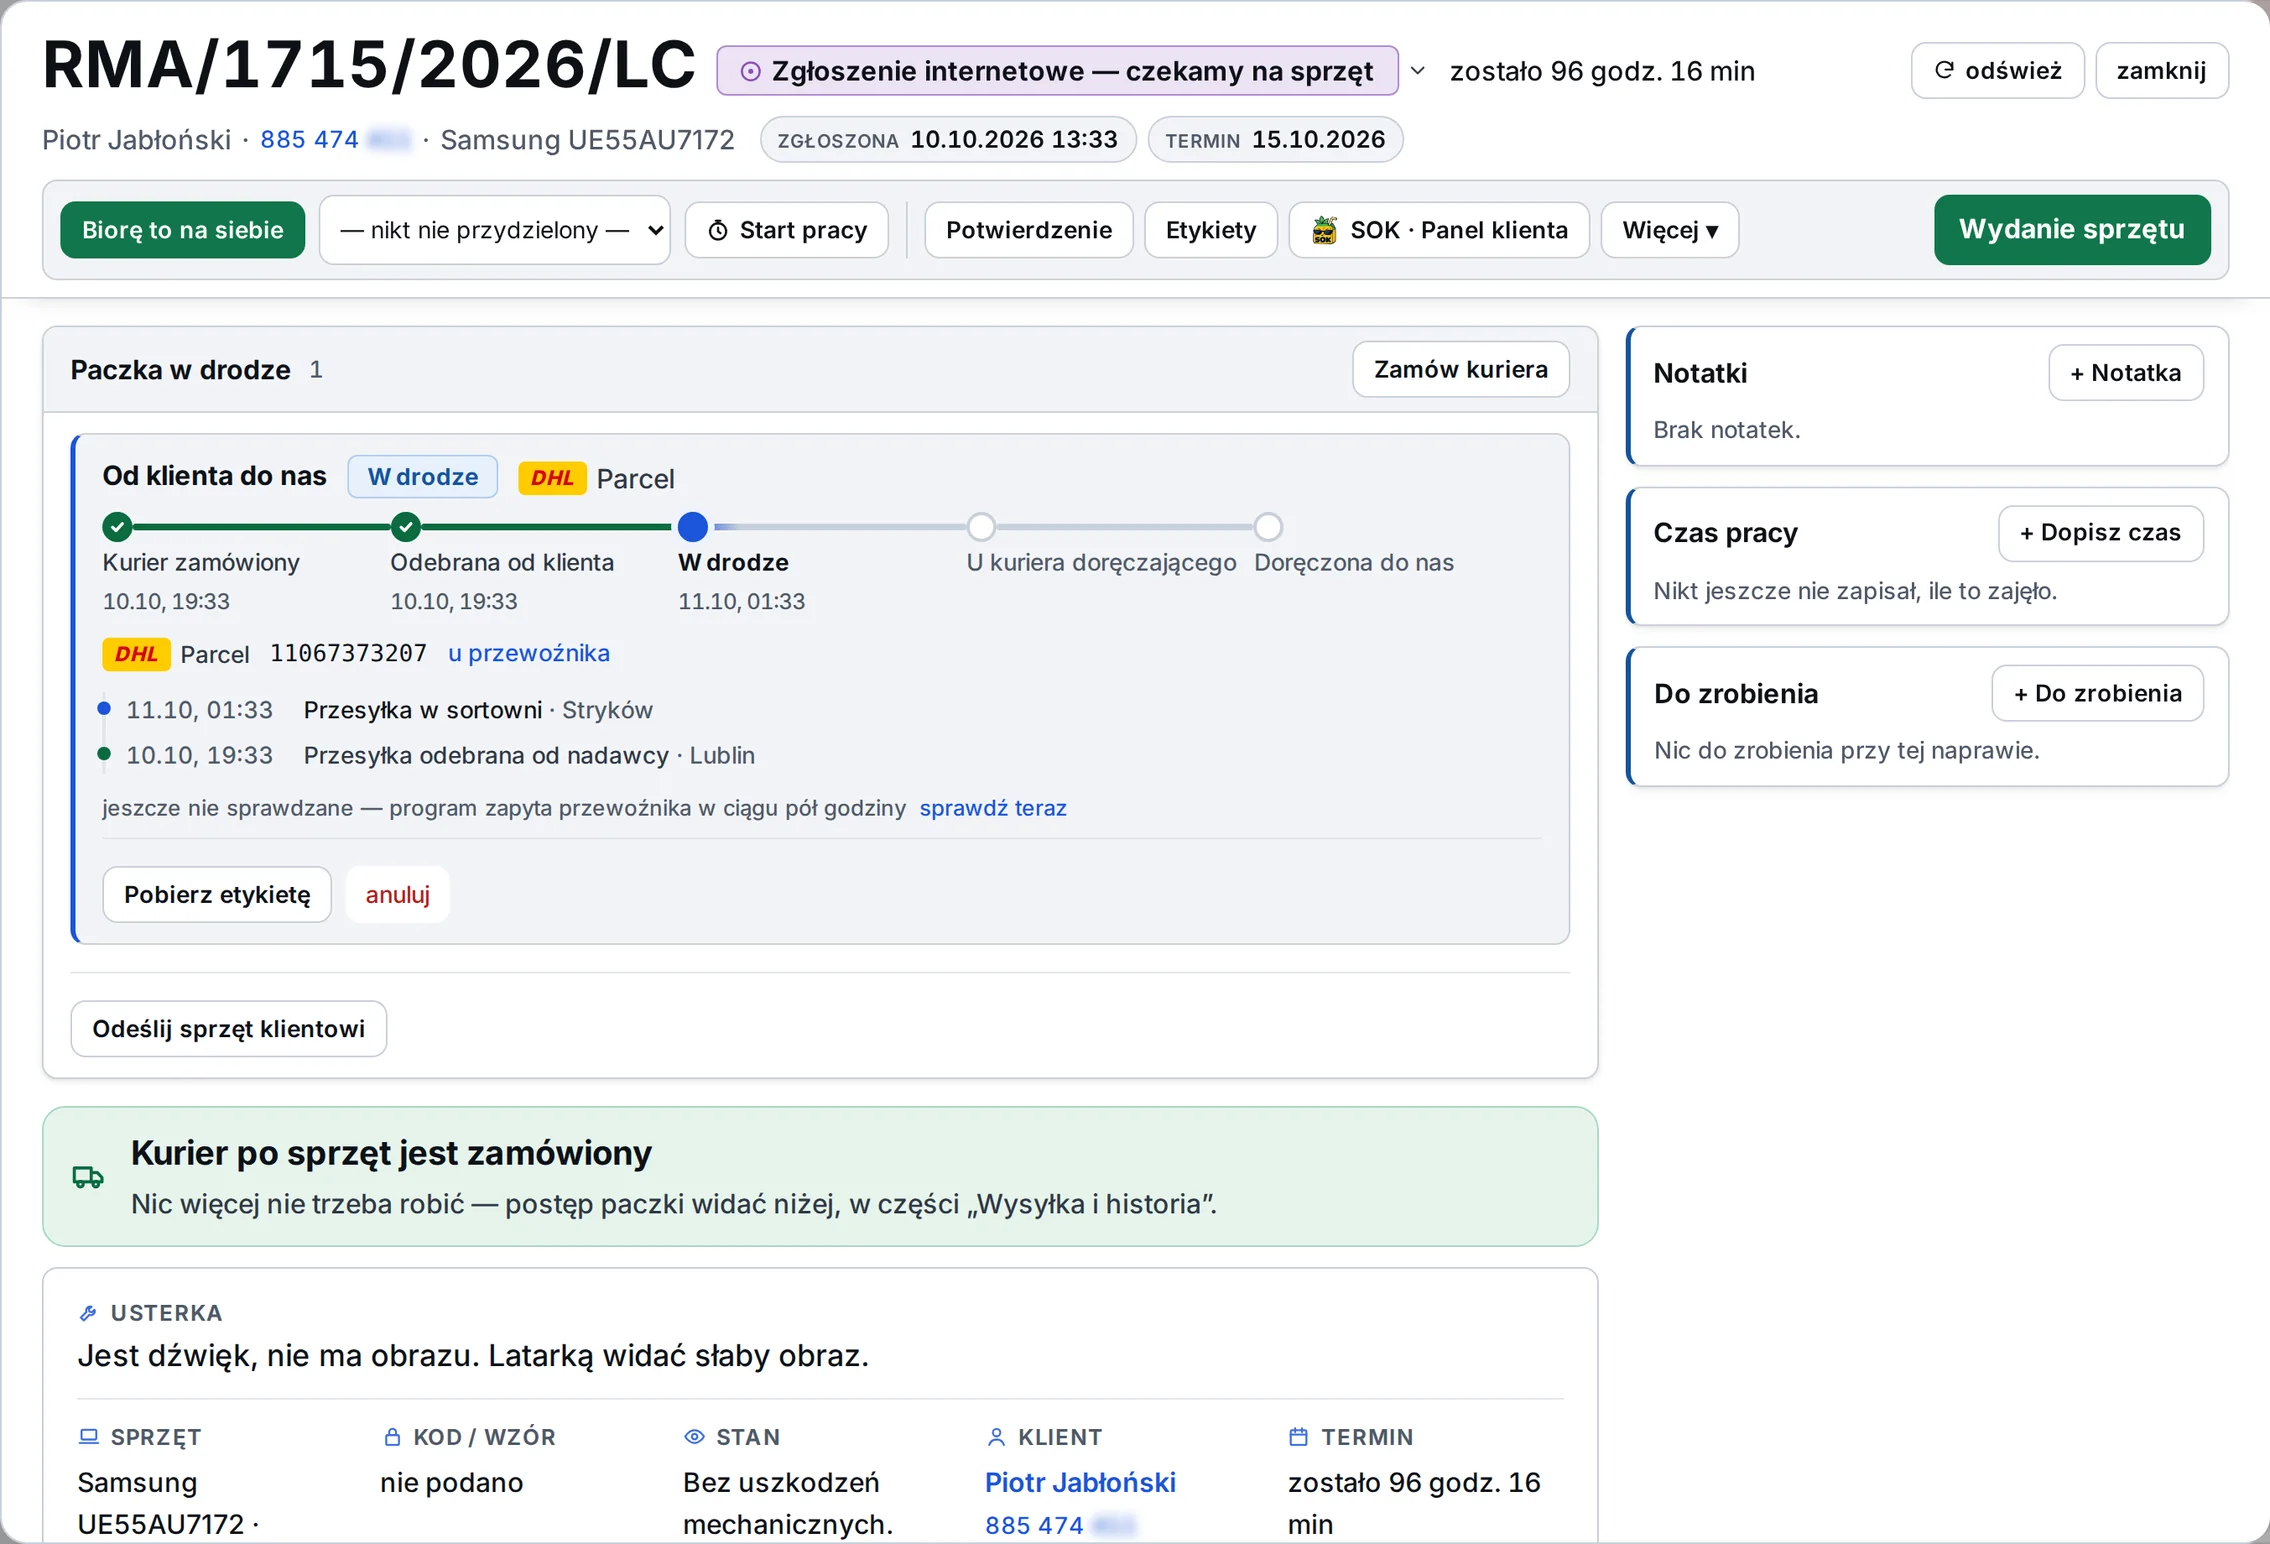Click 'Odeślij sprzęt klientowi' button

(229, 1029)
